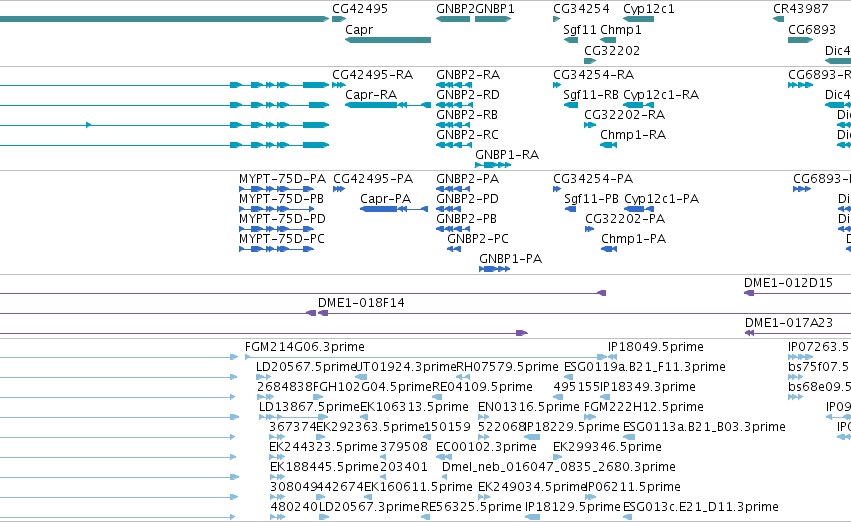Open the Cyp12c1-PA protein label
Screen dimensions: 851x522
[x=662, y=199]
